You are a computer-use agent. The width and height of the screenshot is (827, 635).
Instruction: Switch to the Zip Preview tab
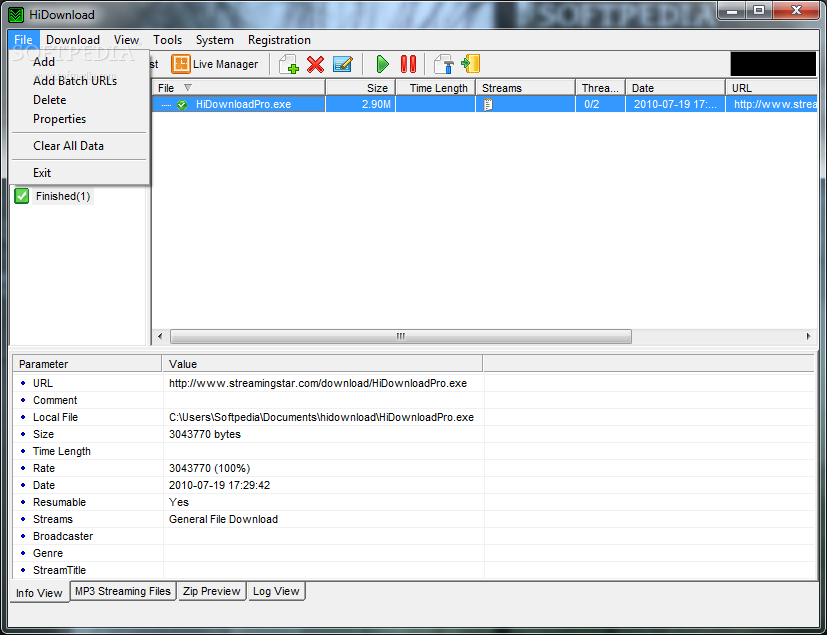coord(211,591)
